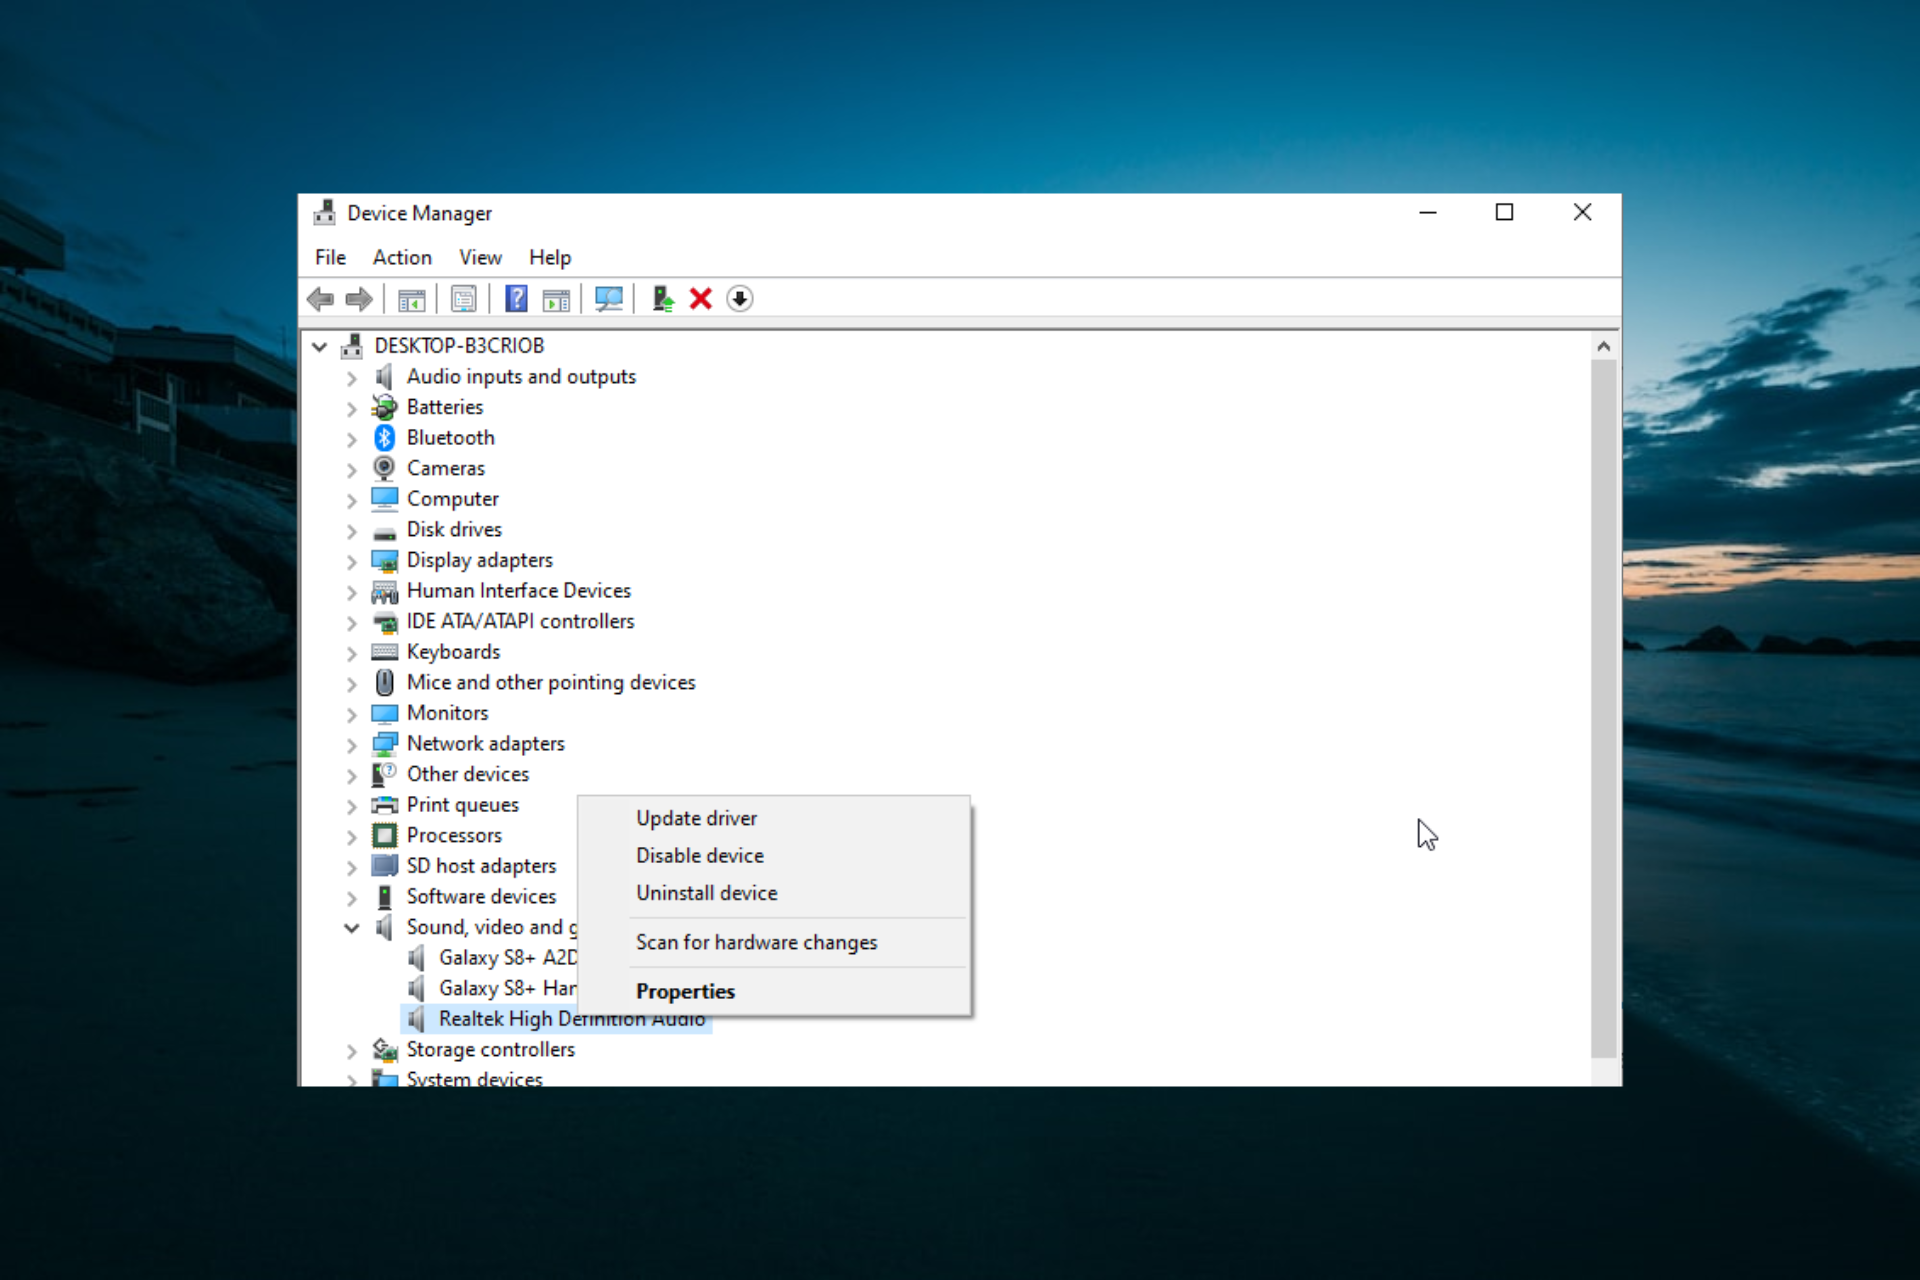The image size is (1920, 1280).
Task: Click the Display adapters category icon
Action: pos(384,560)
